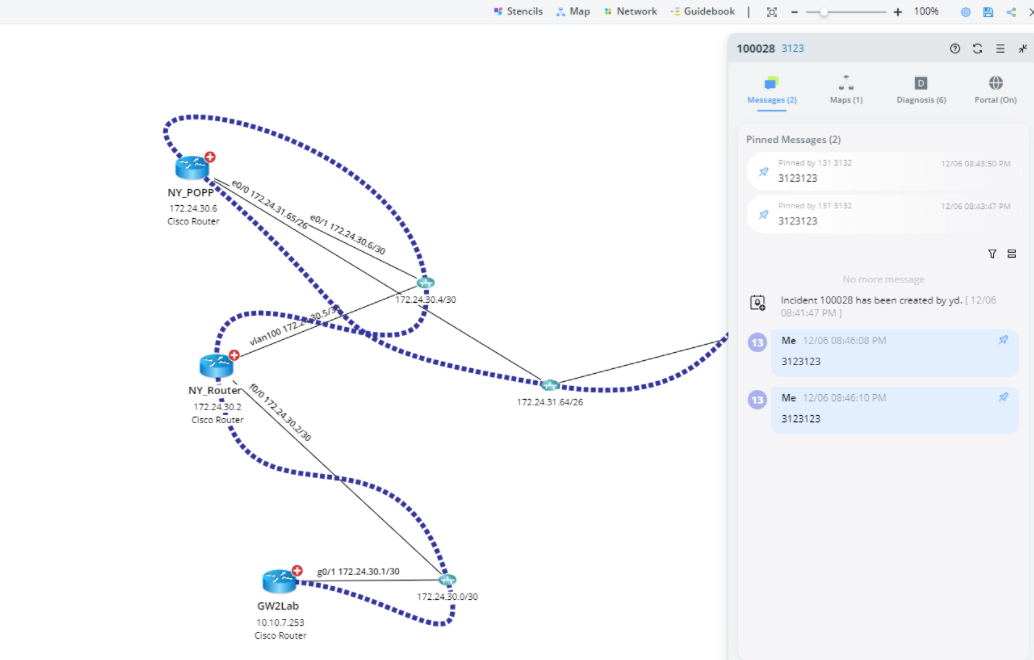Toggle the message list view layout icon
This screenshot has height=660, width=1034.
coord(1011,254)
